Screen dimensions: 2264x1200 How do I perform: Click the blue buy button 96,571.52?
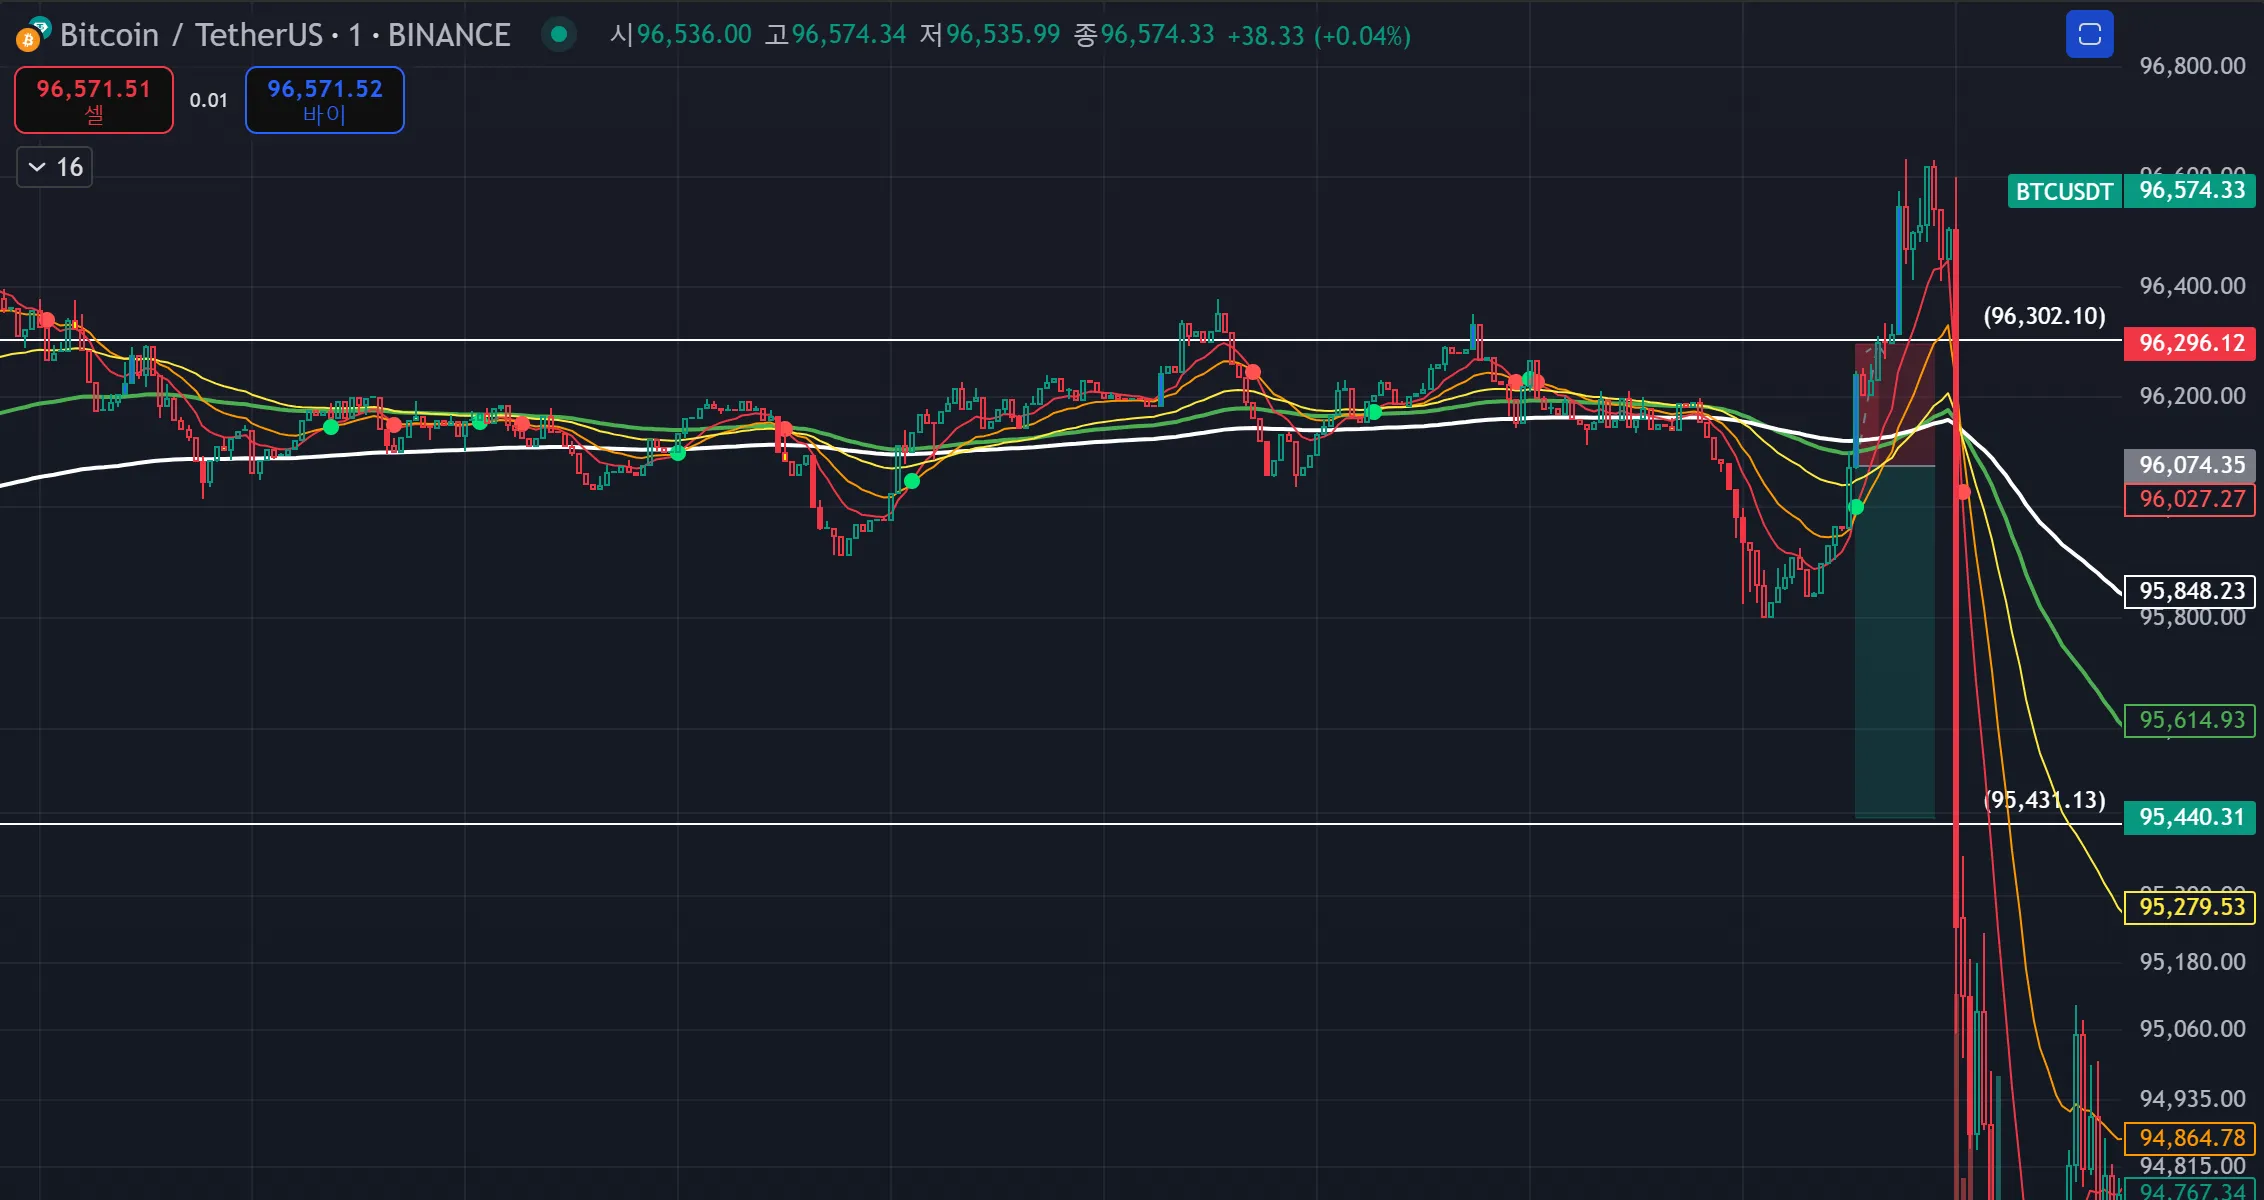click(x=325, y=100)
